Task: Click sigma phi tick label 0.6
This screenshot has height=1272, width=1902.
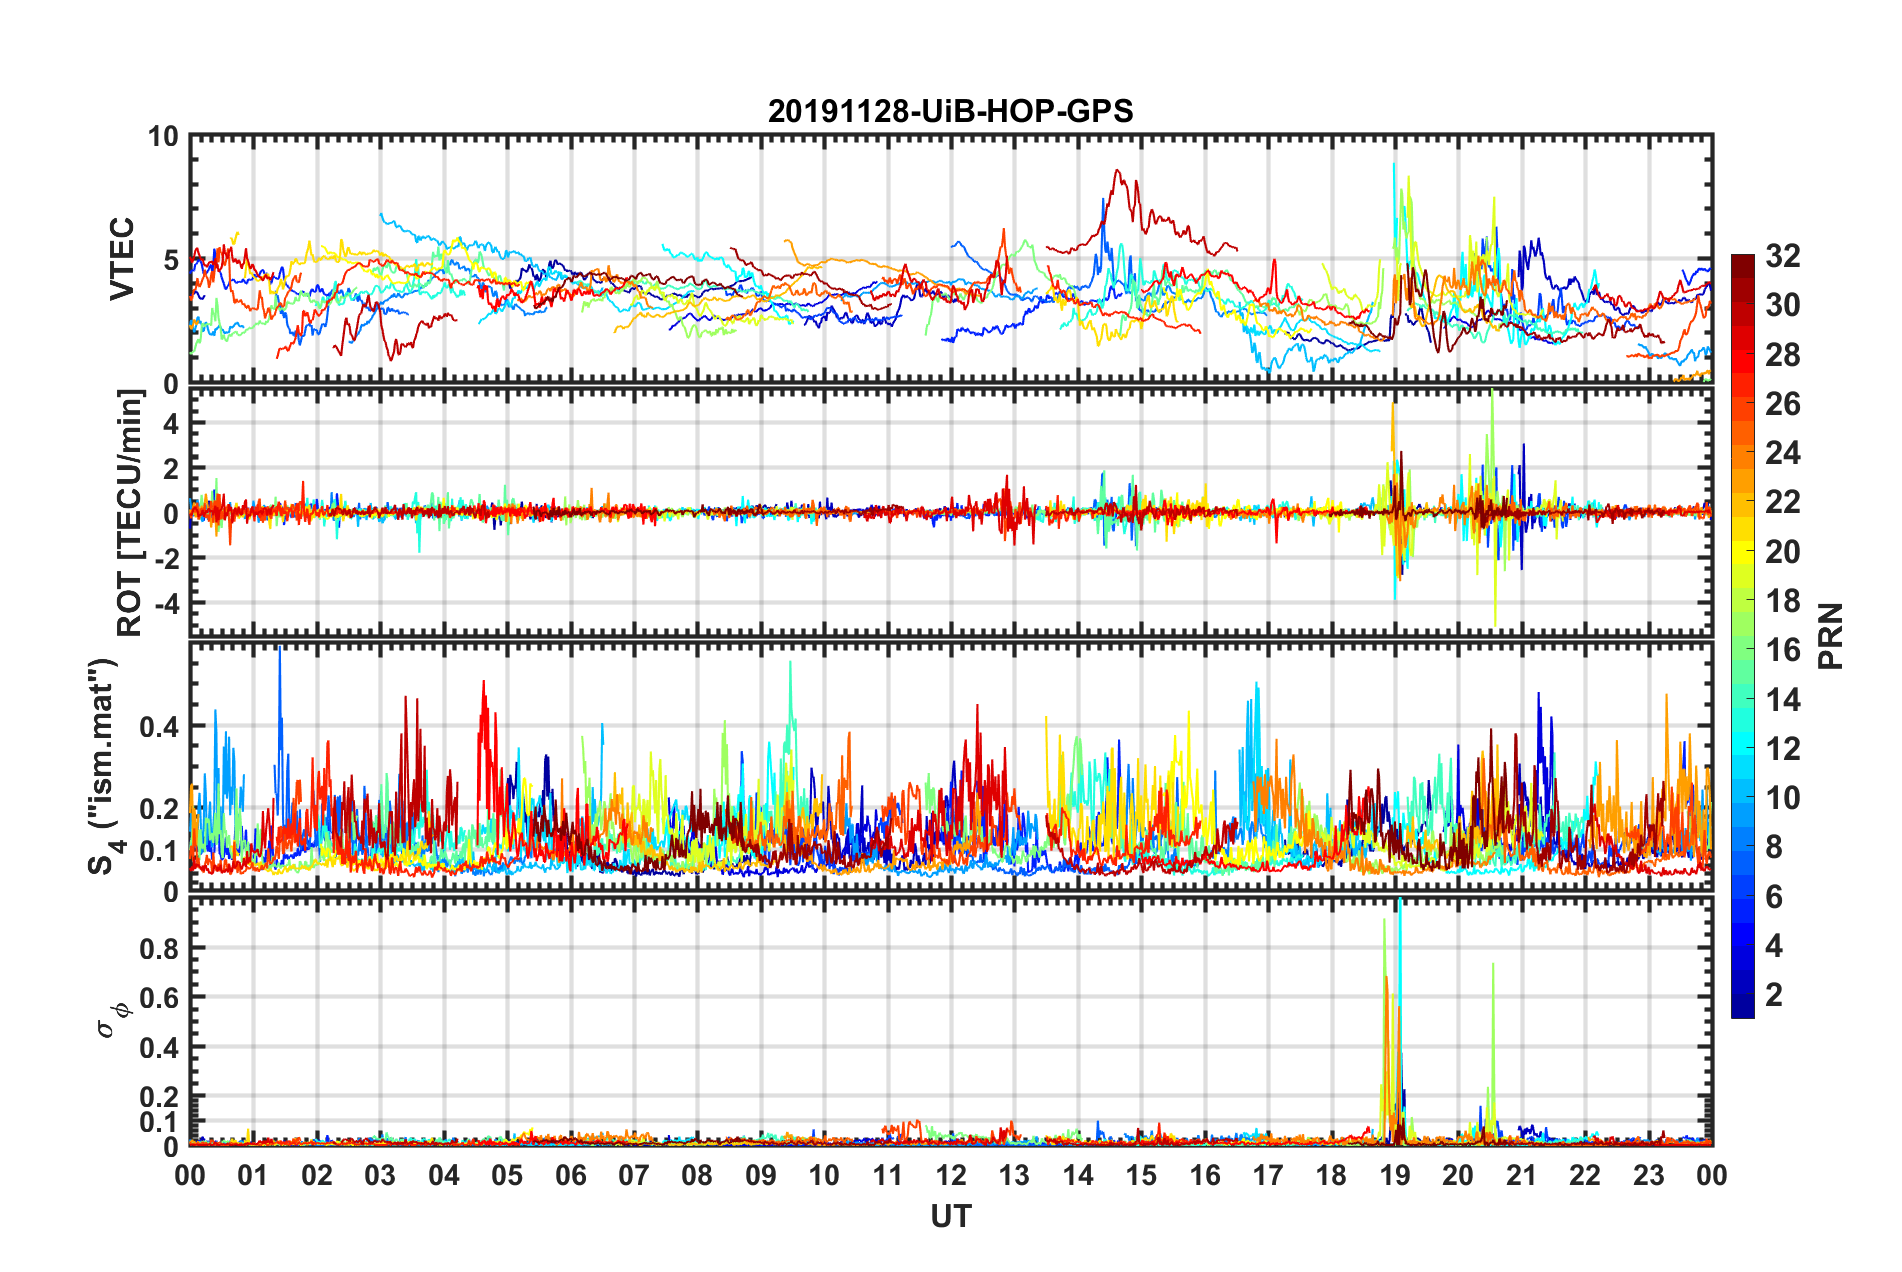Action: click(160, 998)
